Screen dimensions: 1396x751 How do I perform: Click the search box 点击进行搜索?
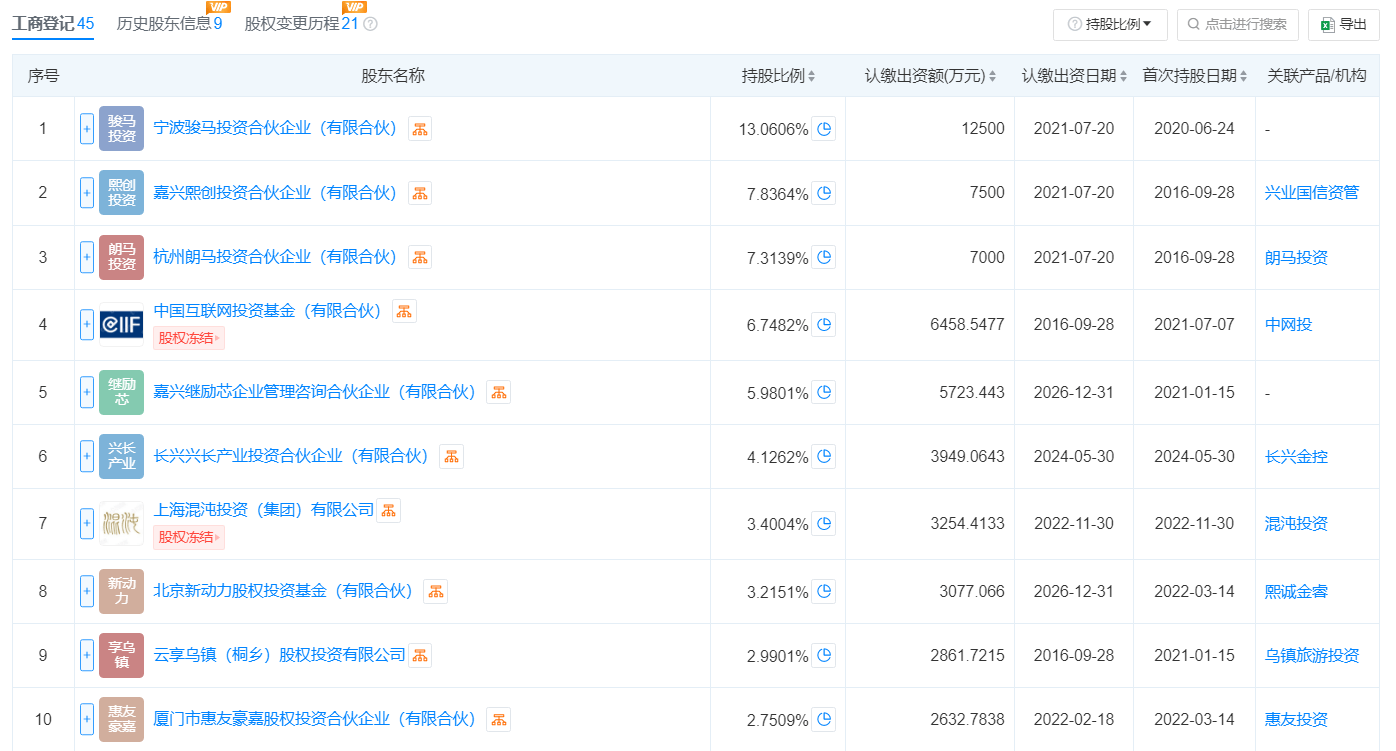click(x=1238, y=24)
